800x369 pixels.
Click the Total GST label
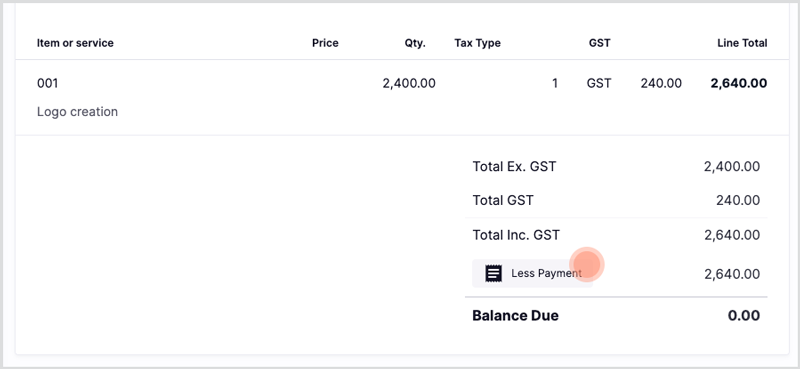point(503,200)
